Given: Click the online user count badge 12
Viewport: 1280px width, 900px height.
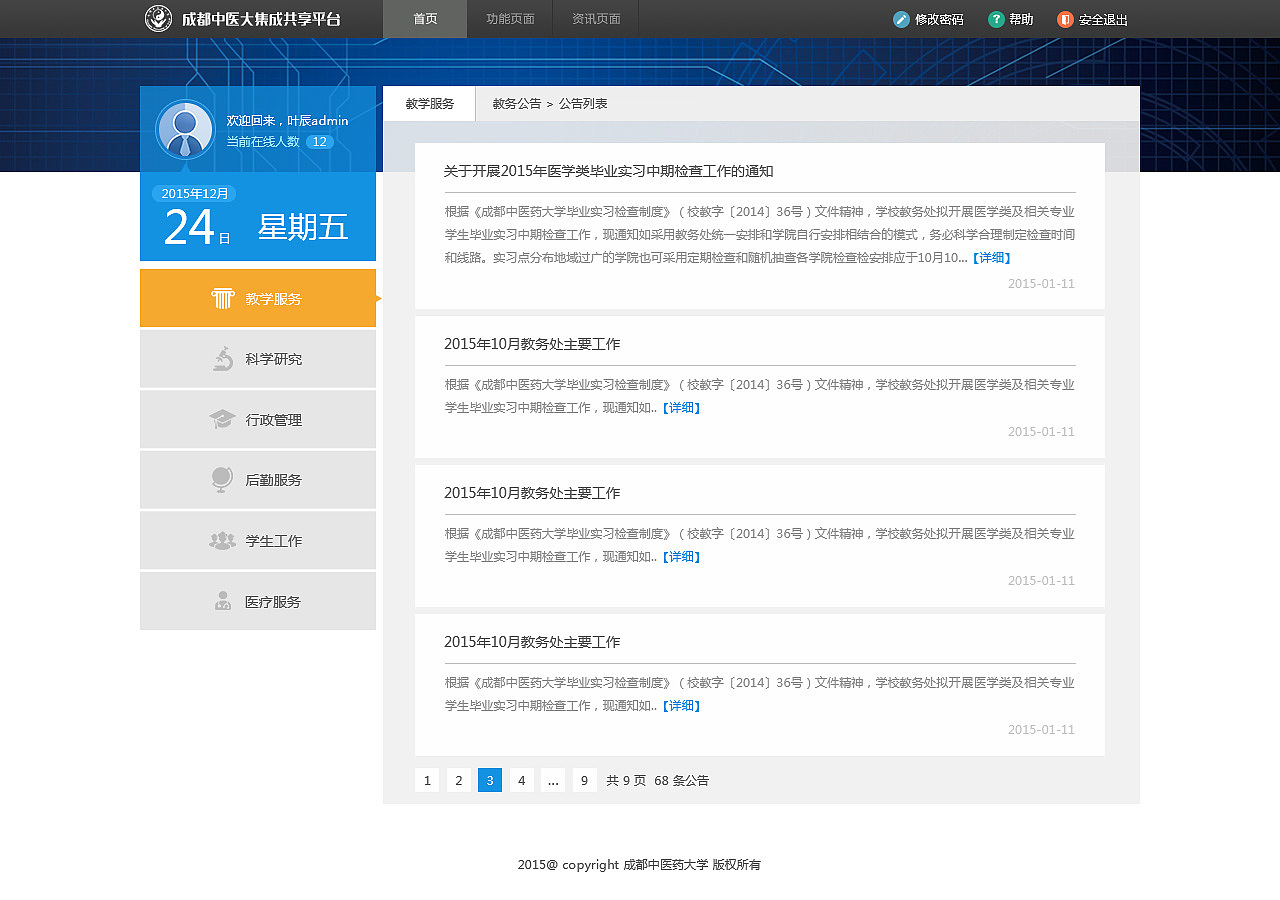Looking at the screenshot, I should (319, 142).
